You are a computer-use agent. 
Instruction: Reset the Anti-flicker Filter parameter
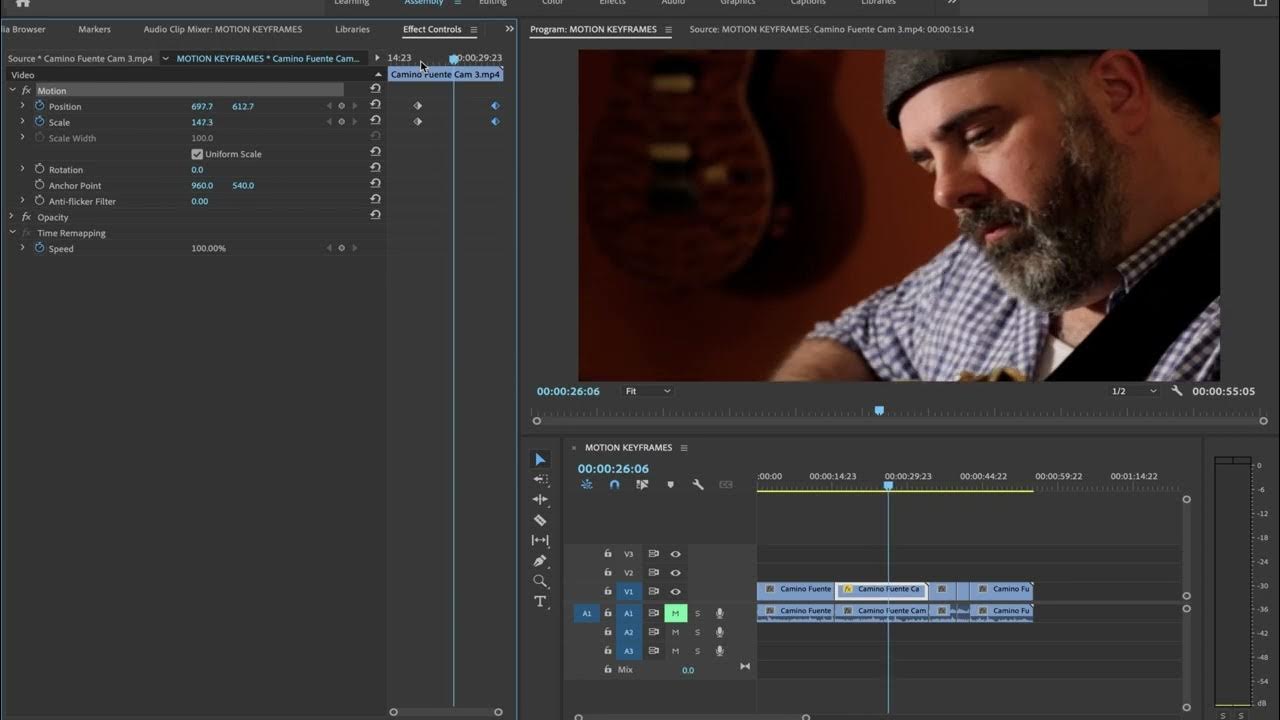tap(375, 201)
